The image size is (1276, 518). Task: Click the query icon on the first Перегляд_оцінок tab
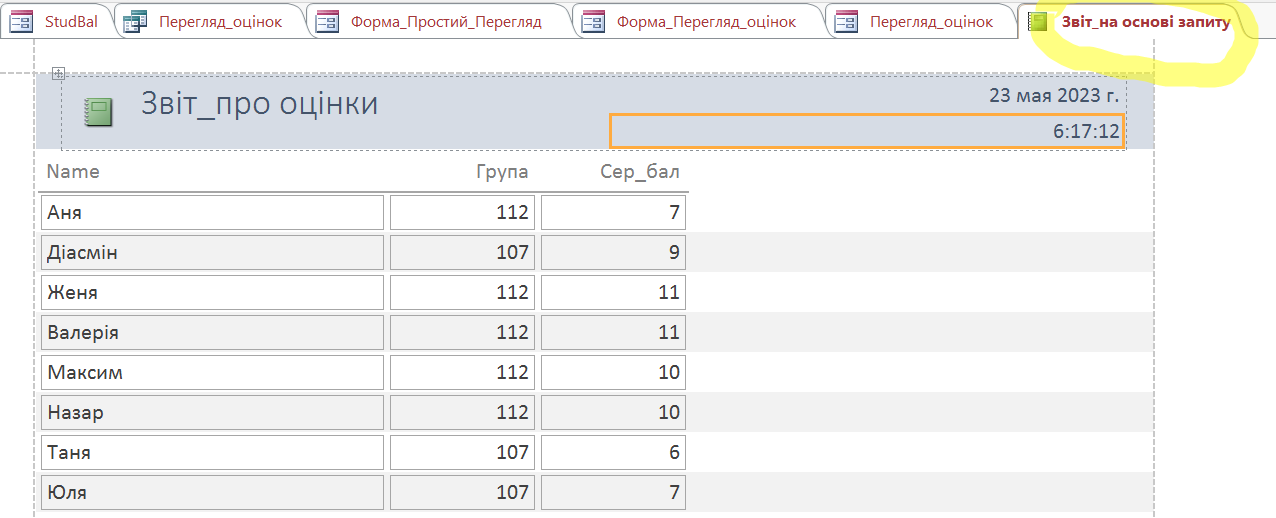coord(135,22)
